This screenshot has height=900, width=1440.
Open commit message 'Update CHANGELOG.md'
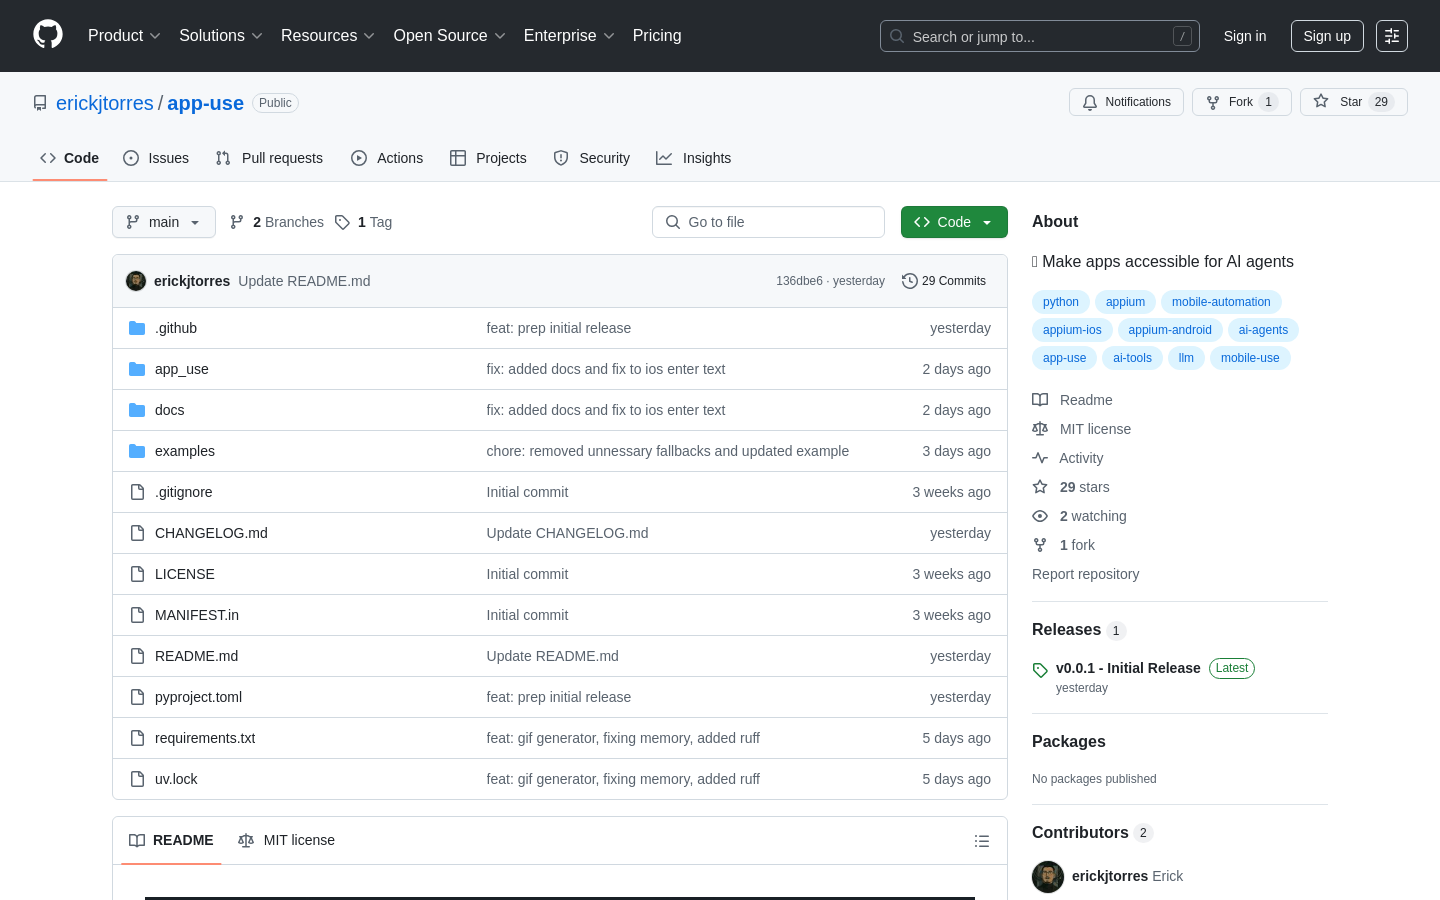point(567,533)
